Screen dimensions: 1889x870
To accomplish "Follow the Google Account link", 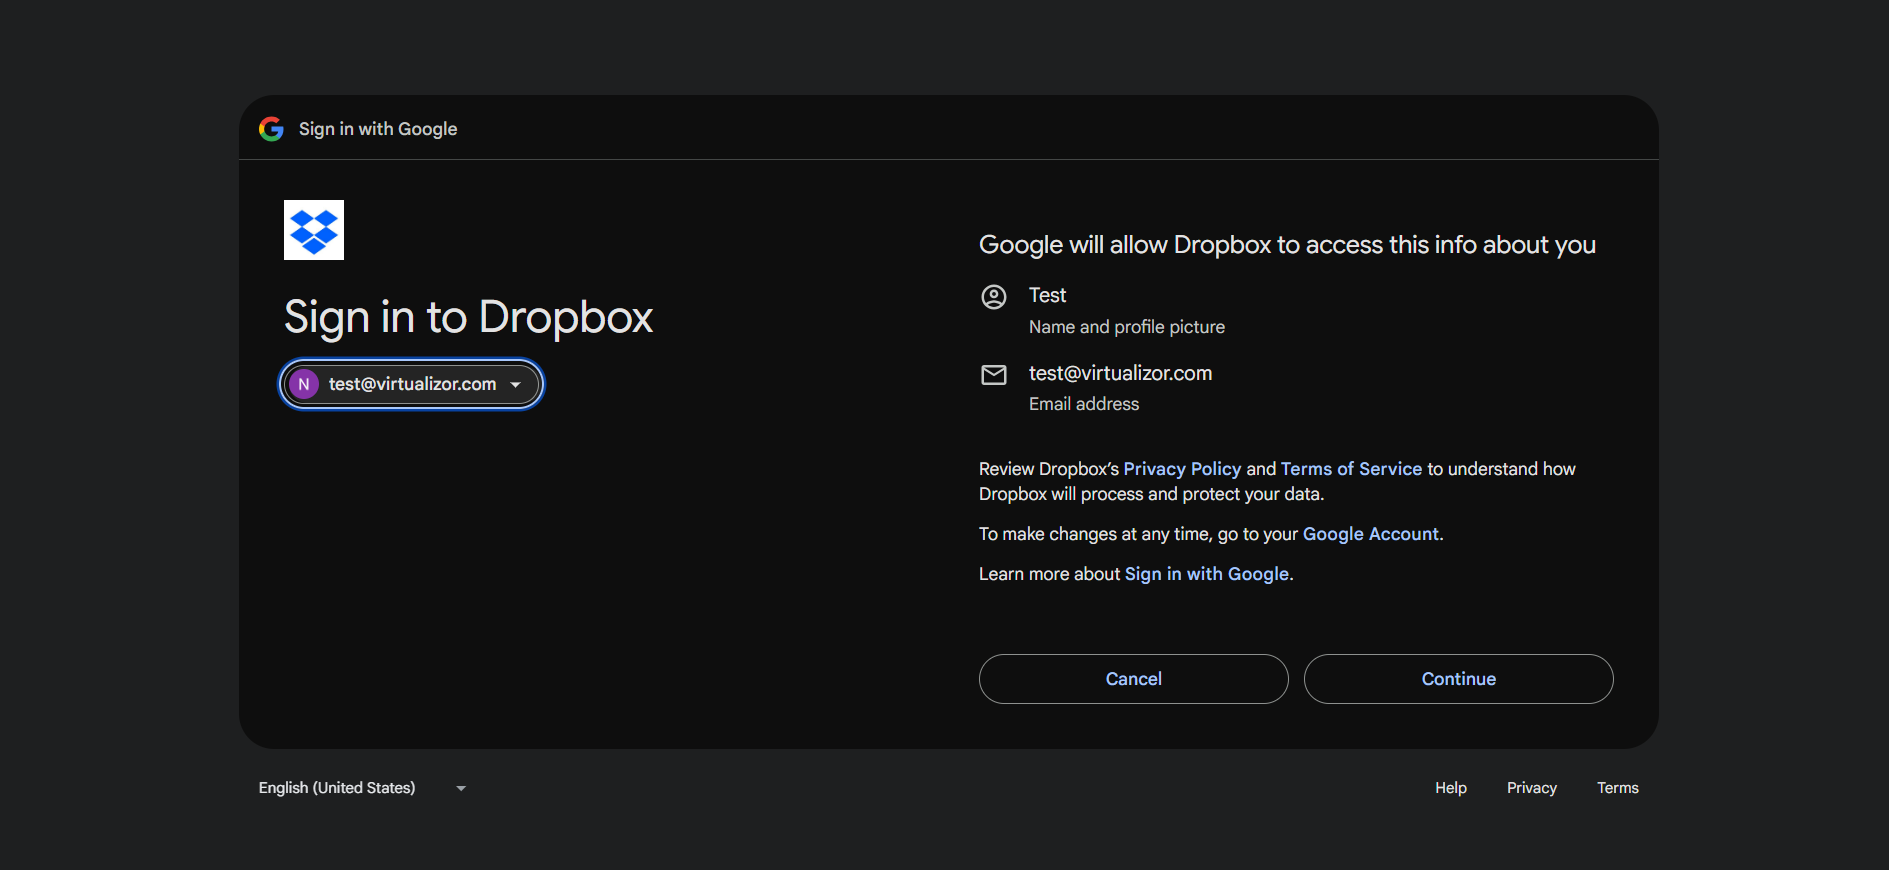I will click(x=1370, y=534).
